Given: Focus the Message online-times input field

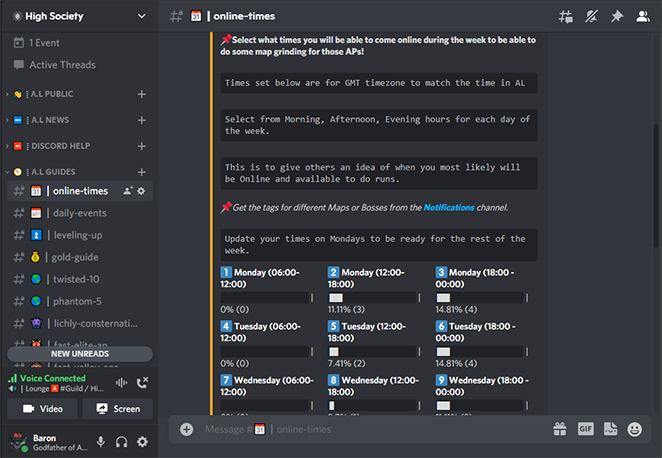Looking at the screenshot, I should (x=374, y=429).
